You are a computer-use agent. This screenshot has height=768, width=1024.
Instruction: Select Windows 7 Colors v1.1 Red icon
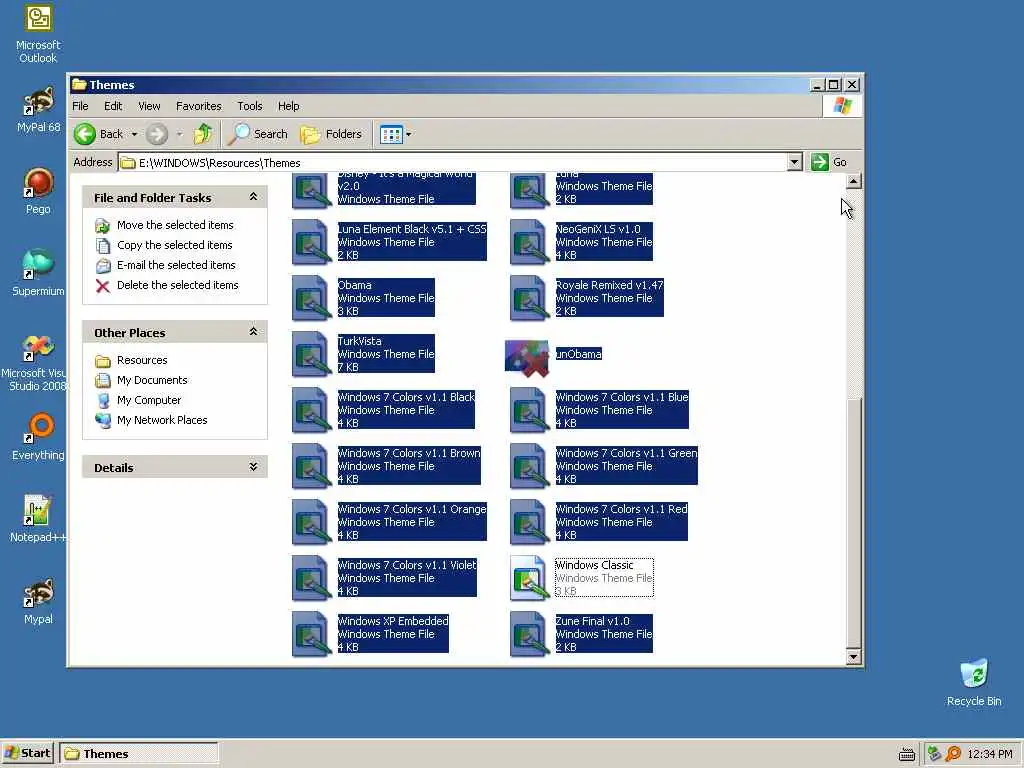click(x=528, y=522)
